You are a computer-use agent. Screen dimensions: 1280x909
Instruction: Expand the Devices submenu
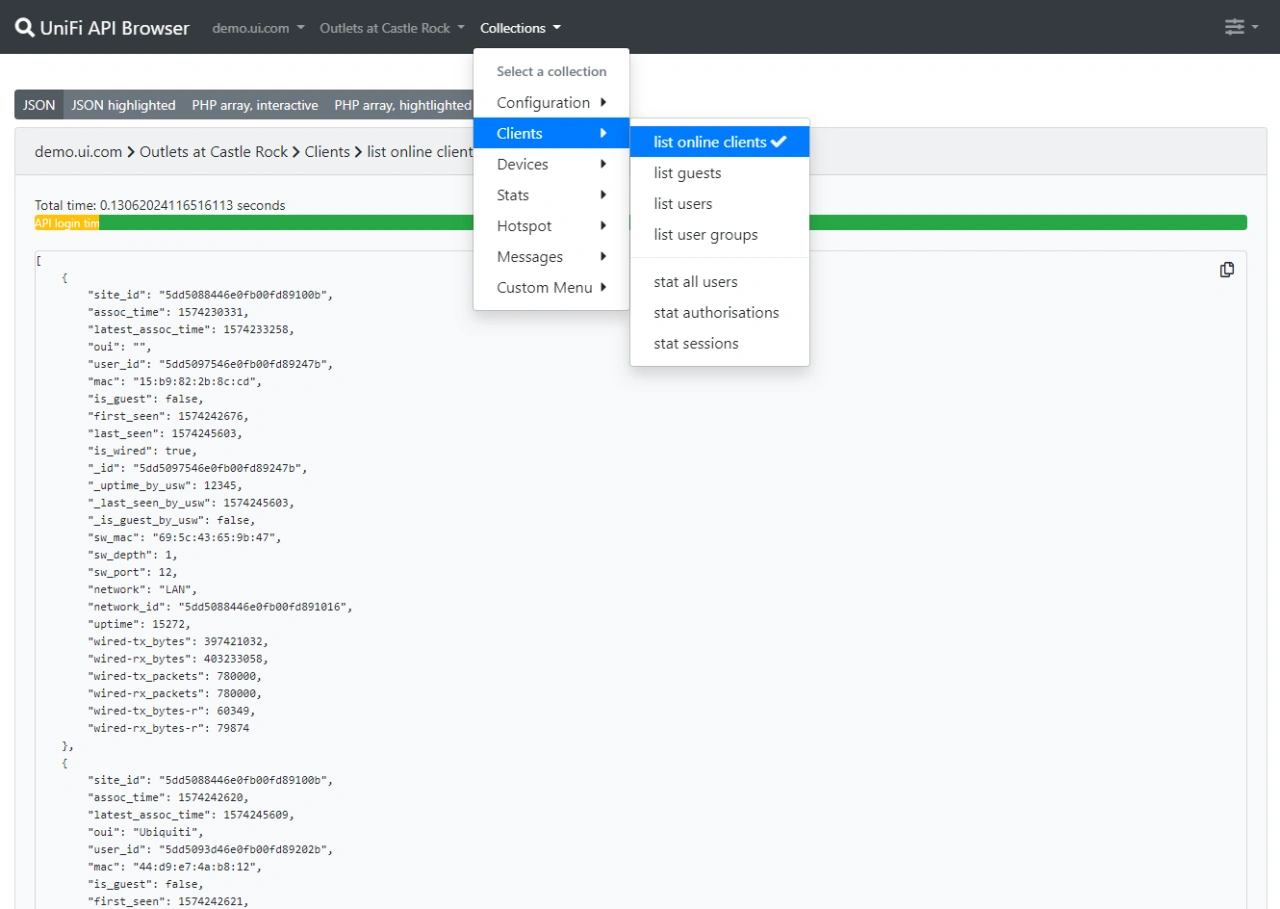point(522,164)
